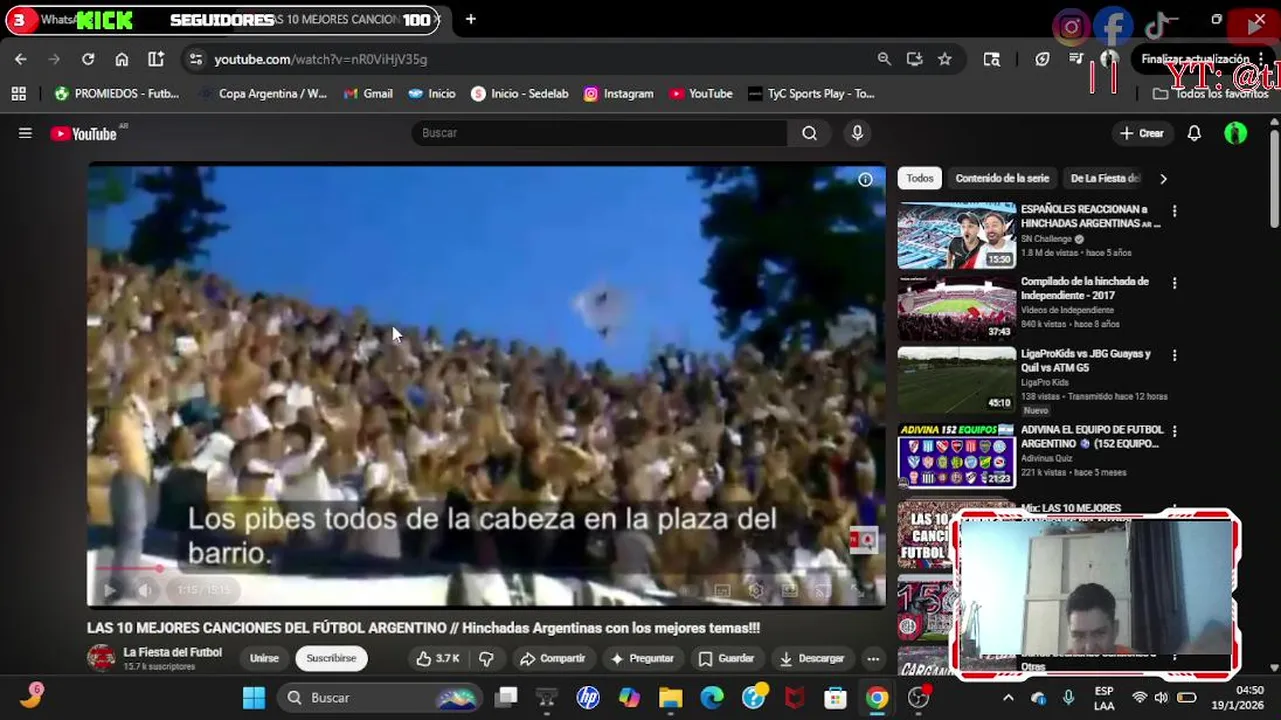Open the YouTube hamburger guide menu

[25, 133]
